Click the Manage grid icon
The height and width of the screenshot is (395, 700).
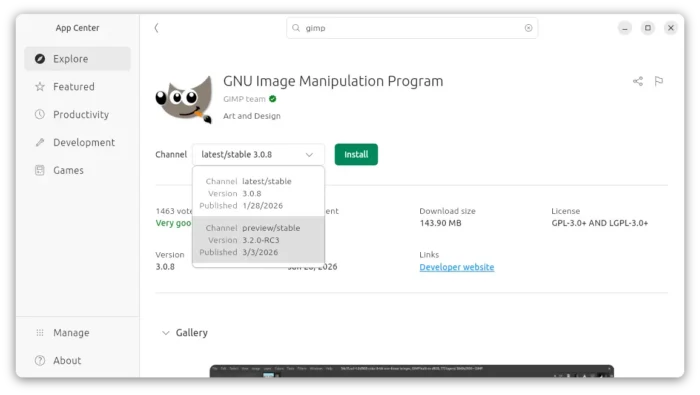[x=40, y=333]
